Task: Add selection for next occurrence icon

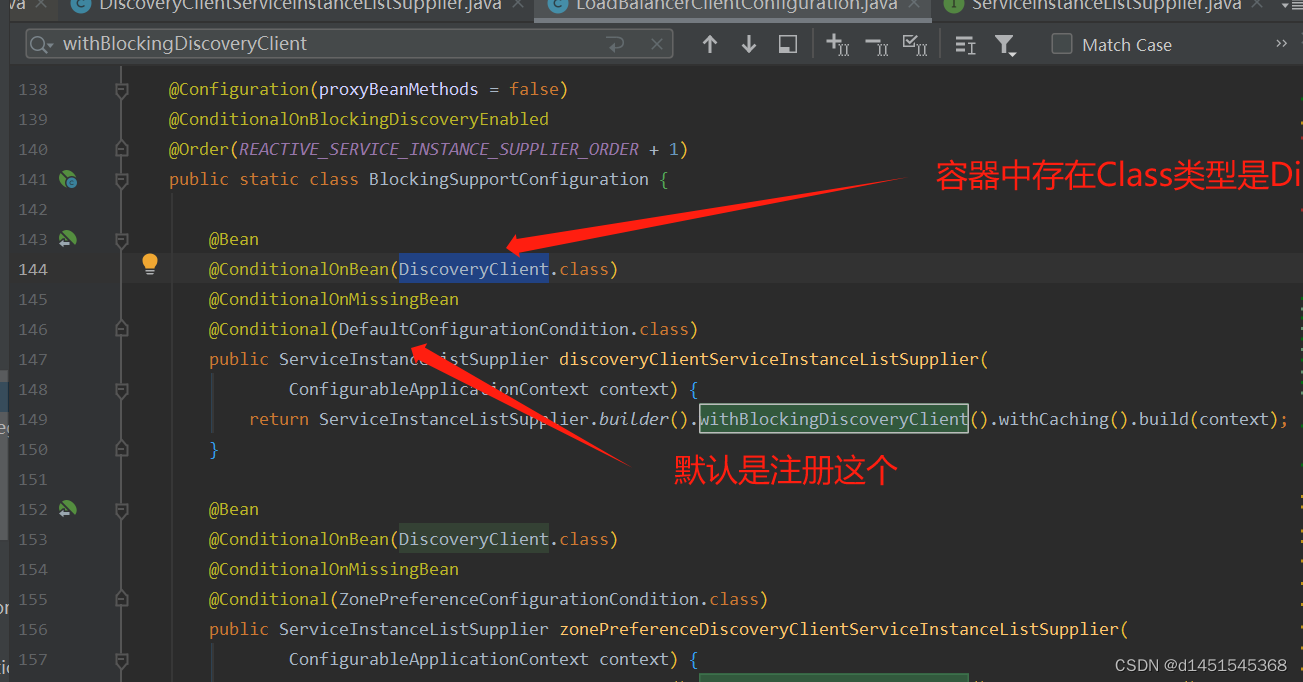Action: point(837,44)
